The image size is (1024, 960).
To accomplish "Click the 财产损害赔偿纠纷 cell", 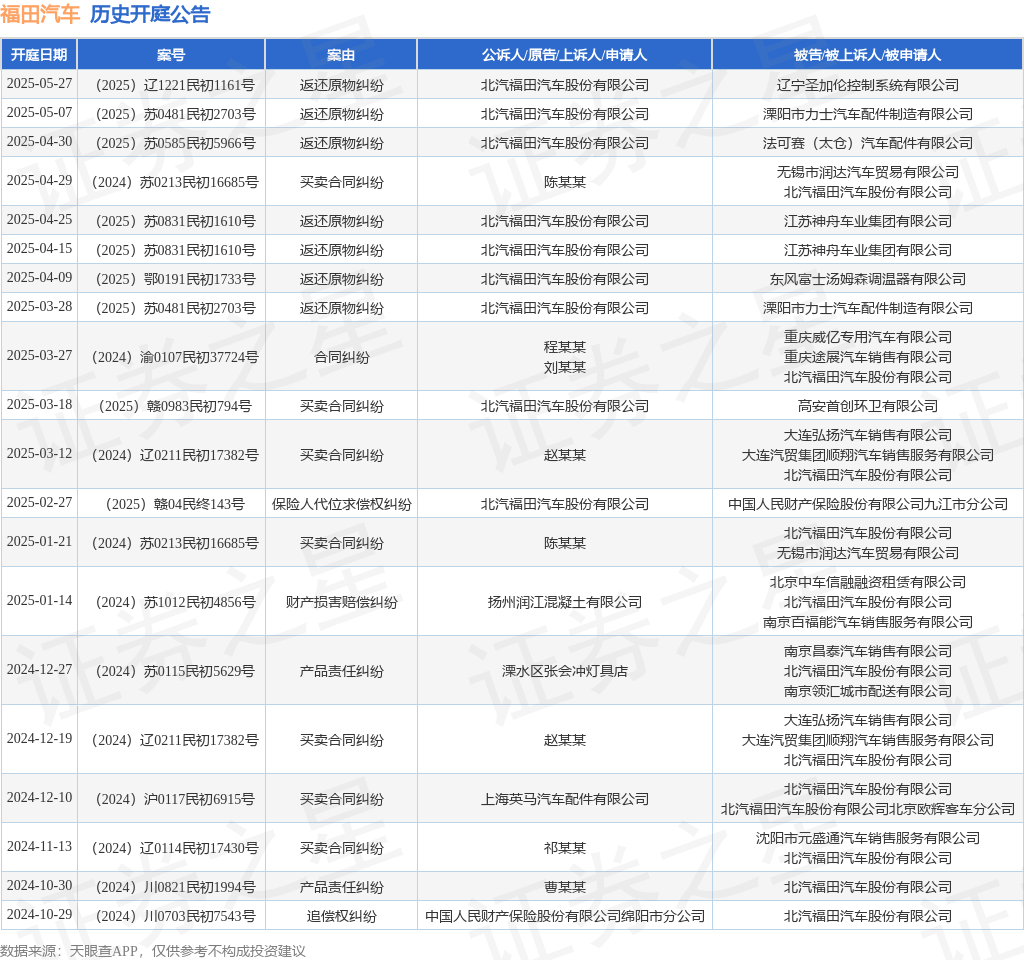I will (x=341, y=602).
